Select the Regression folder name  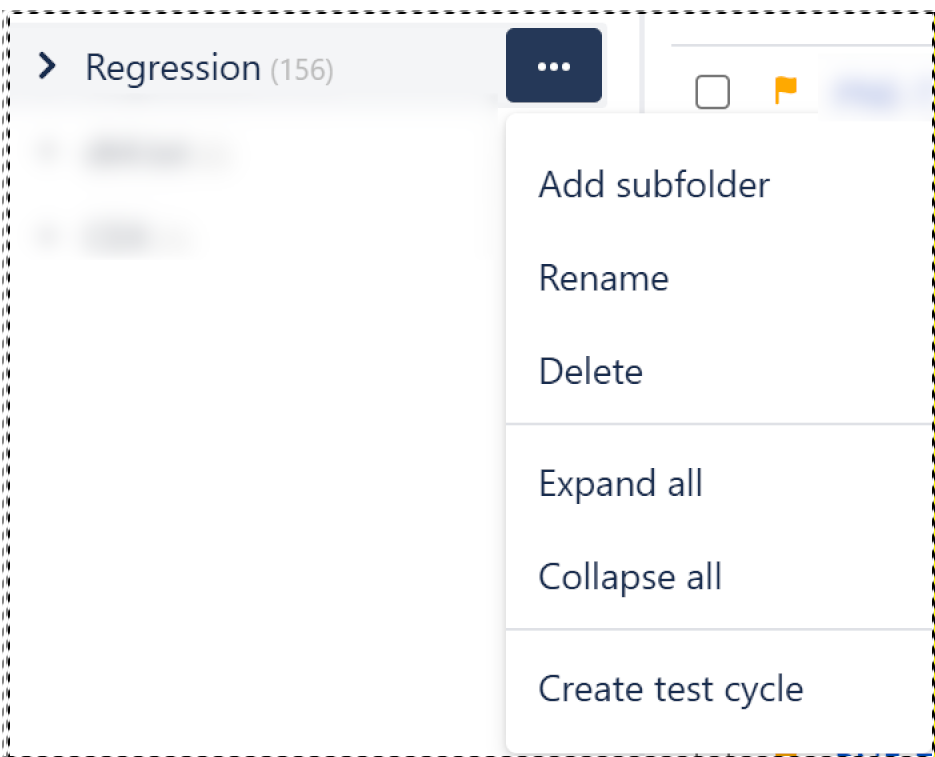pyautogui.click(x=173, y=67)
